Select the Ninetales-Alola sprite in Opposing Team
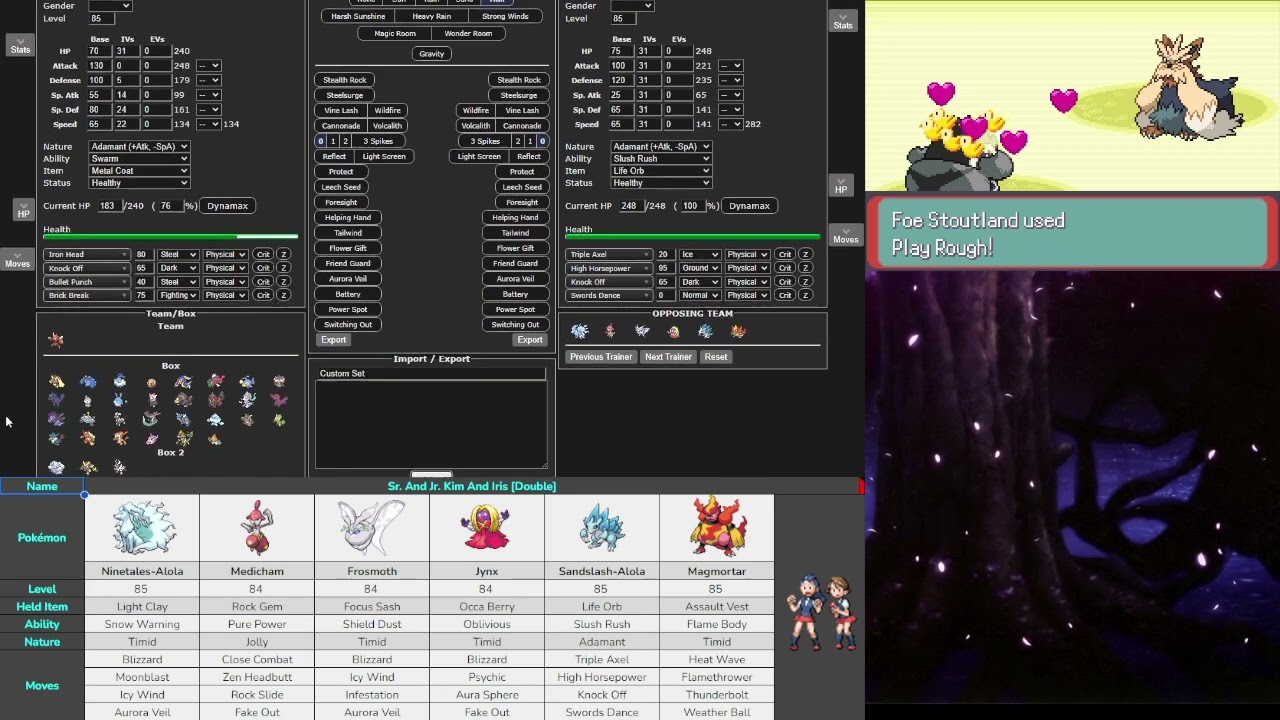This screenshot has width=1280, height=720. [x=579, y=332]
